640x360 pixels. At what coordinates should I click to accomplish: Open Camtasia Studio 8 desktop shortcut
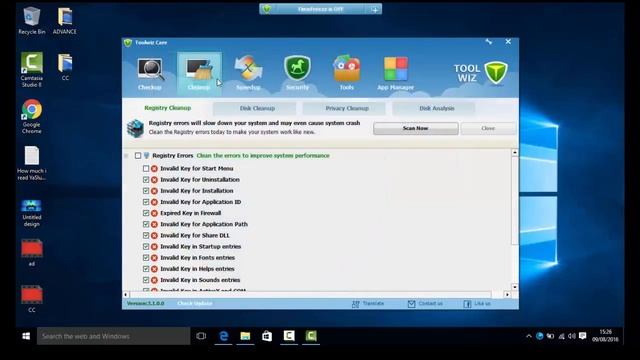point(31,70)
